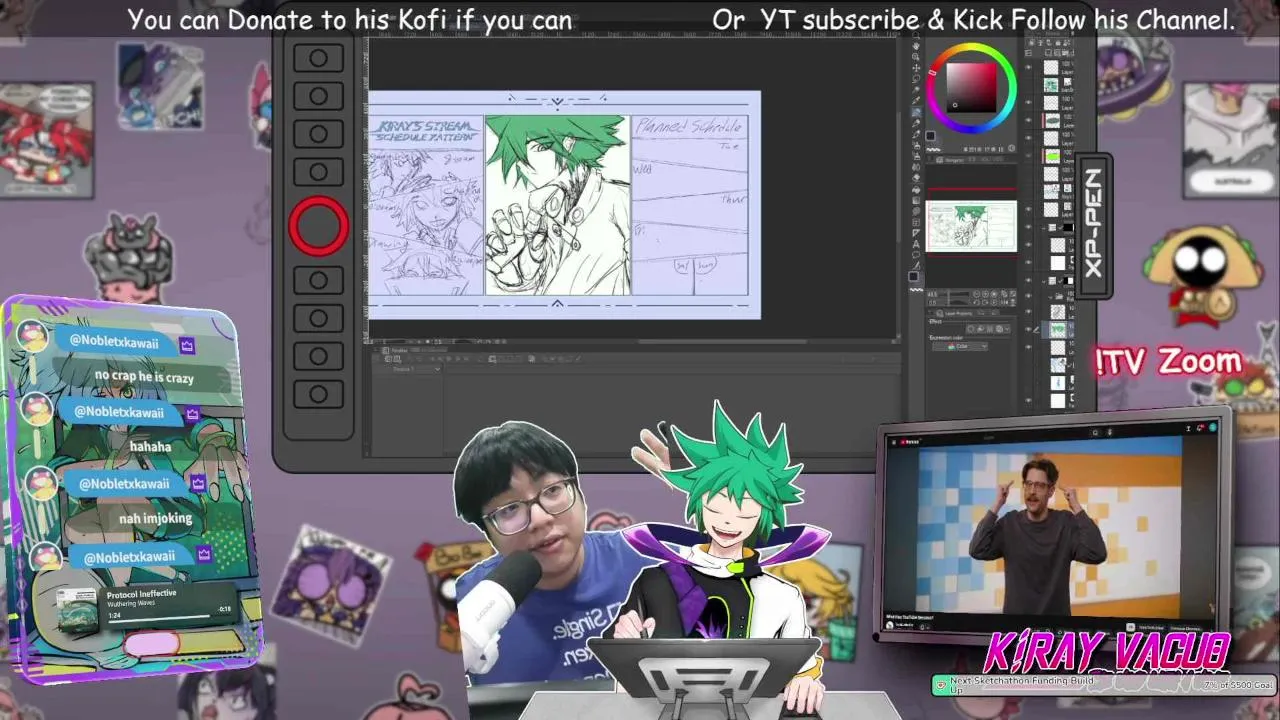Click the 'Protocol Ineffective' song title
Viewport: 1280px width, 720px height.
pos(141,593)
